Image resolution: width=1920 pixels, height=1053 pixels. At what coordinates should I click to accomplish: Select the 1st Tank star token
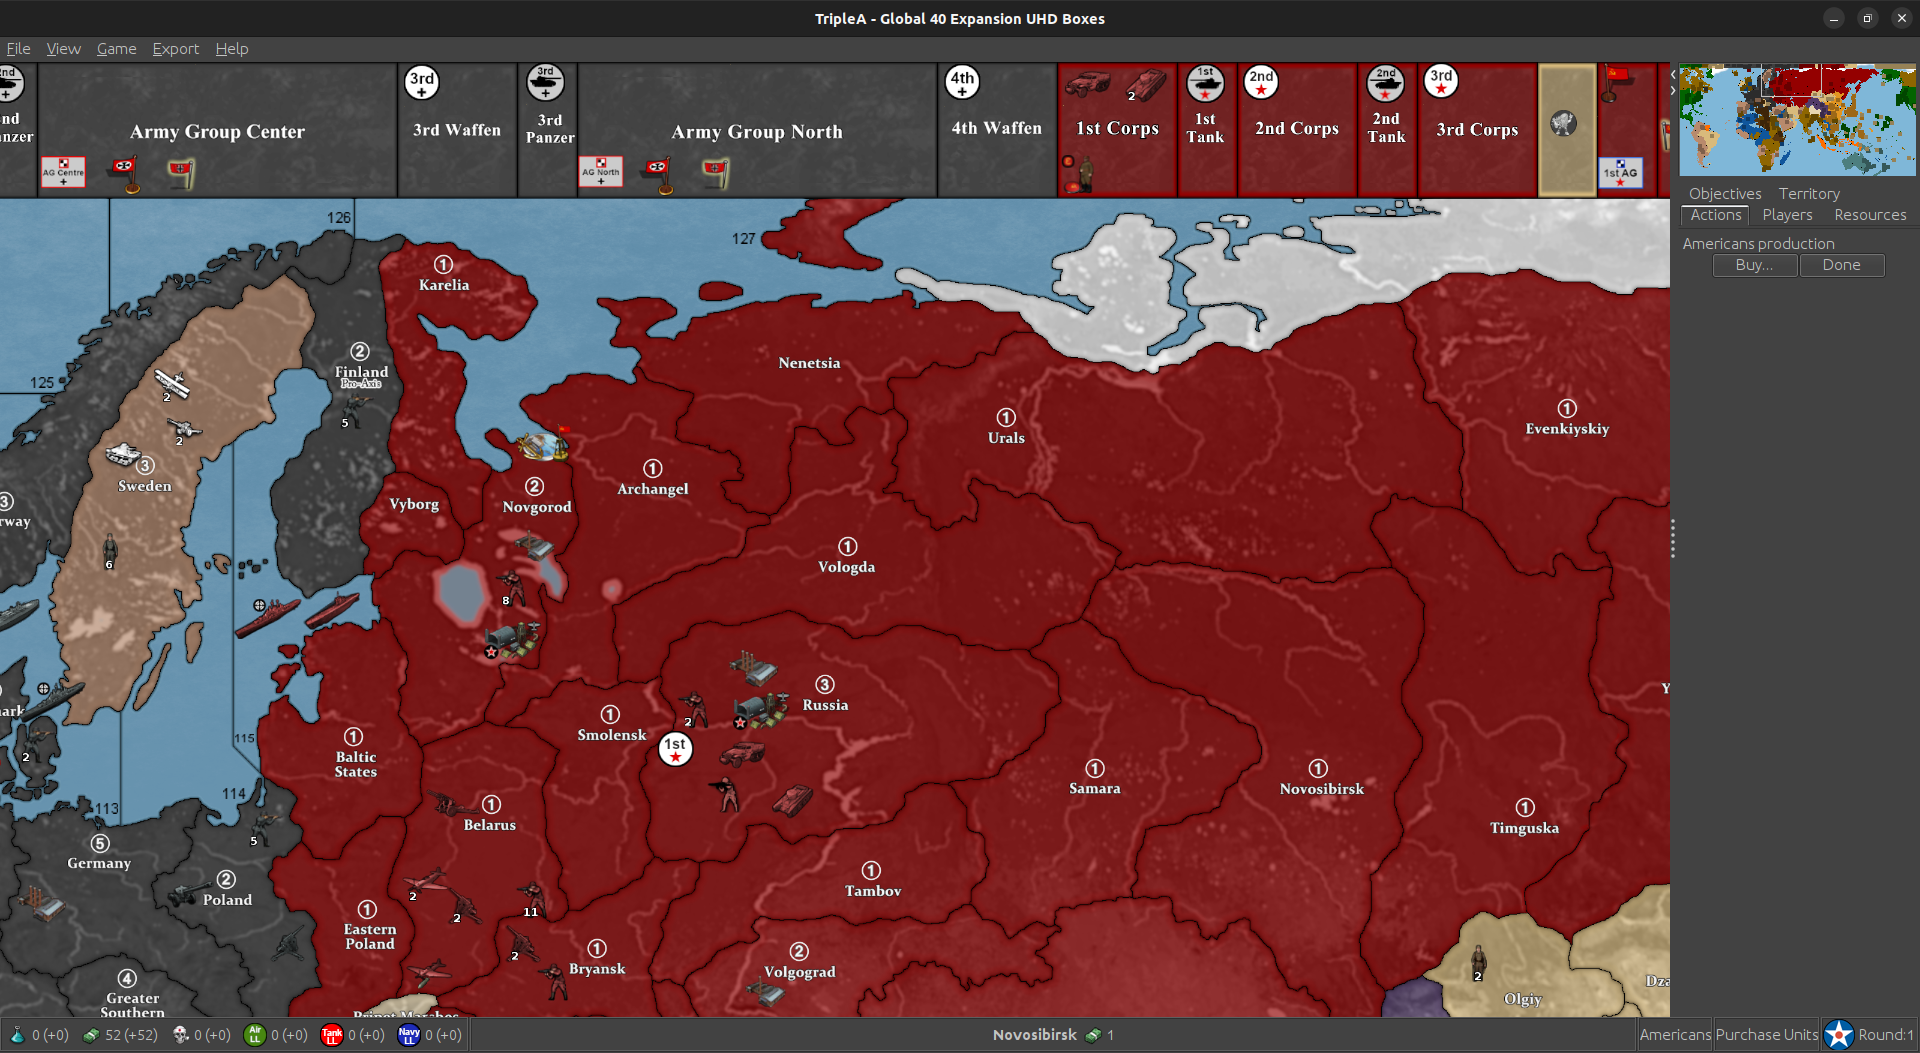pos(1205,82)
